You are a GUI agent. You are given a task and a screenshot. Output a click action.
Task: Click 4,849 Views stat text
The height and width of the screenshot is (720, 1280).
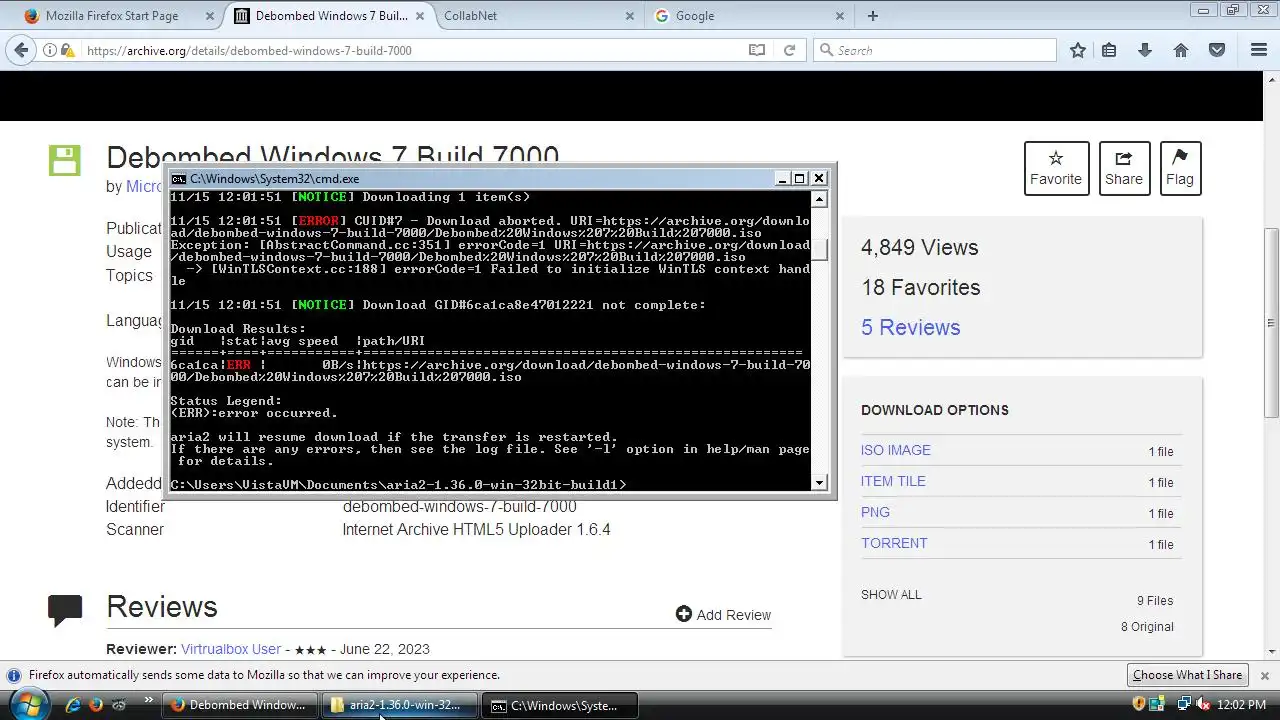click(919, 248)
